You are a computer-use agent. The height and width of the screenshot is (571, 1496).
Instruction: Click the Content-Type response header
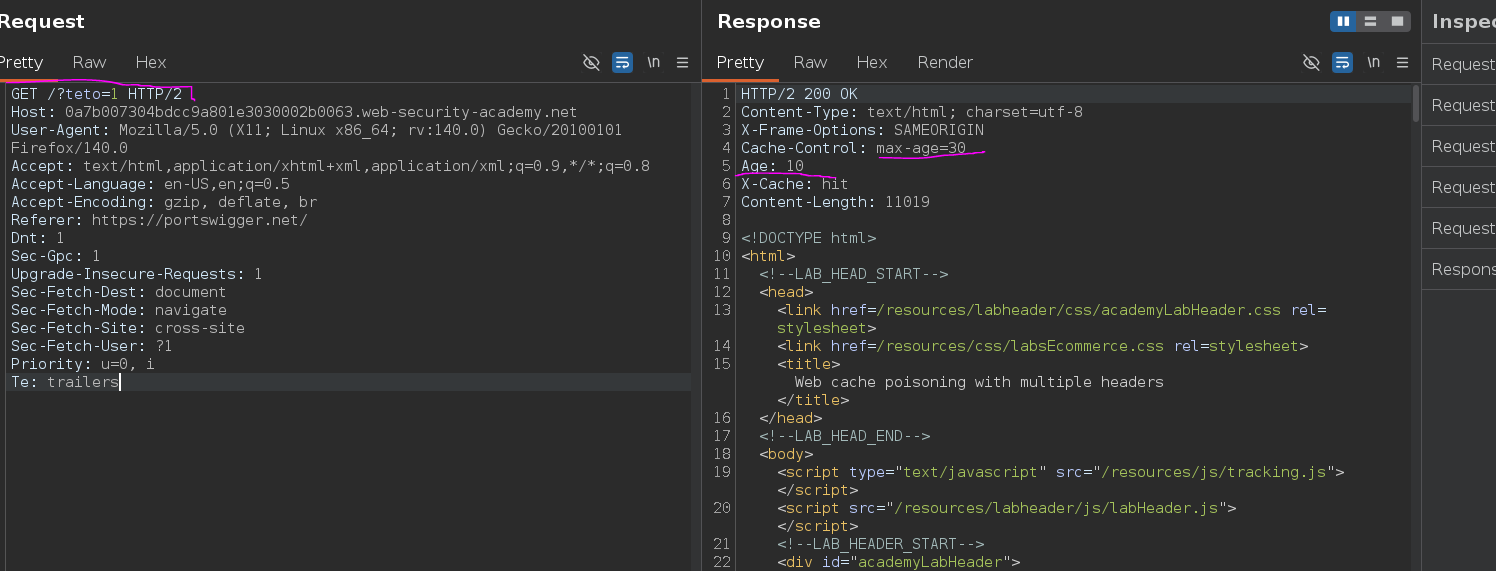(911, 112)
